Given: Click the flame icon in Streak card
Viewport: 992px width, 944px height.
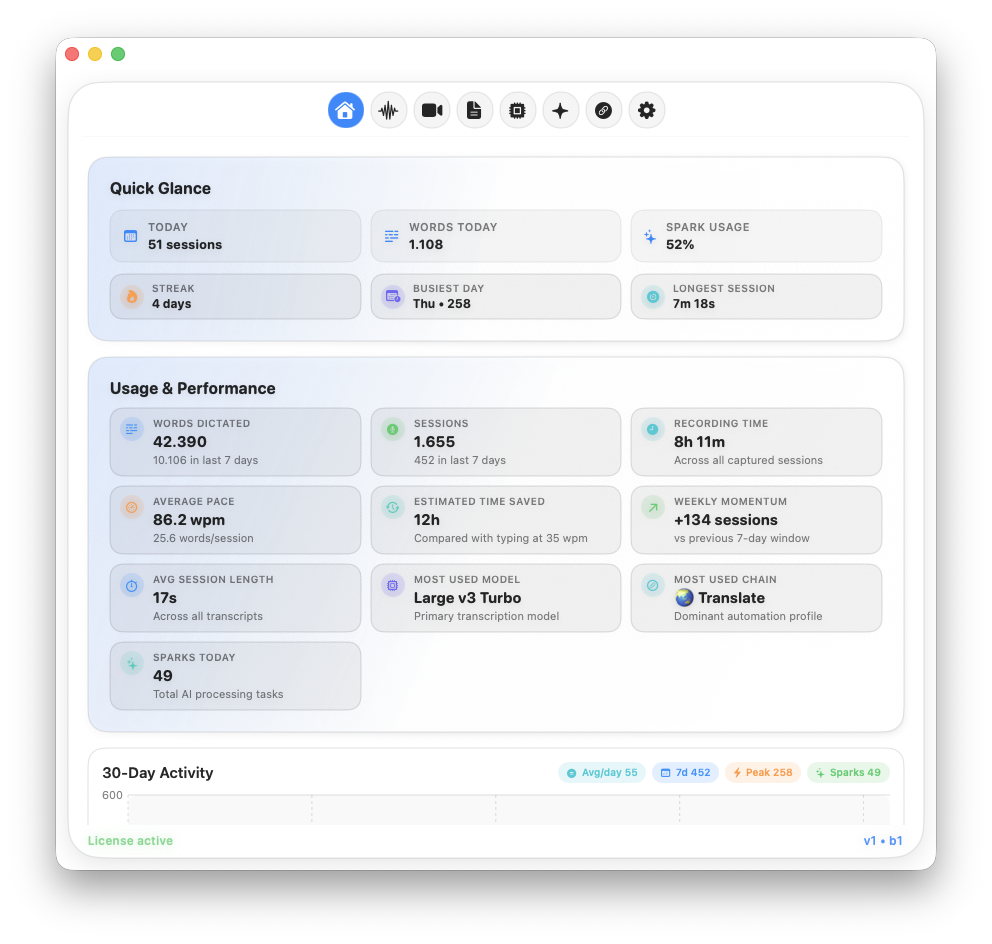Looking at the screenshot, I should [x=132, y=296].
